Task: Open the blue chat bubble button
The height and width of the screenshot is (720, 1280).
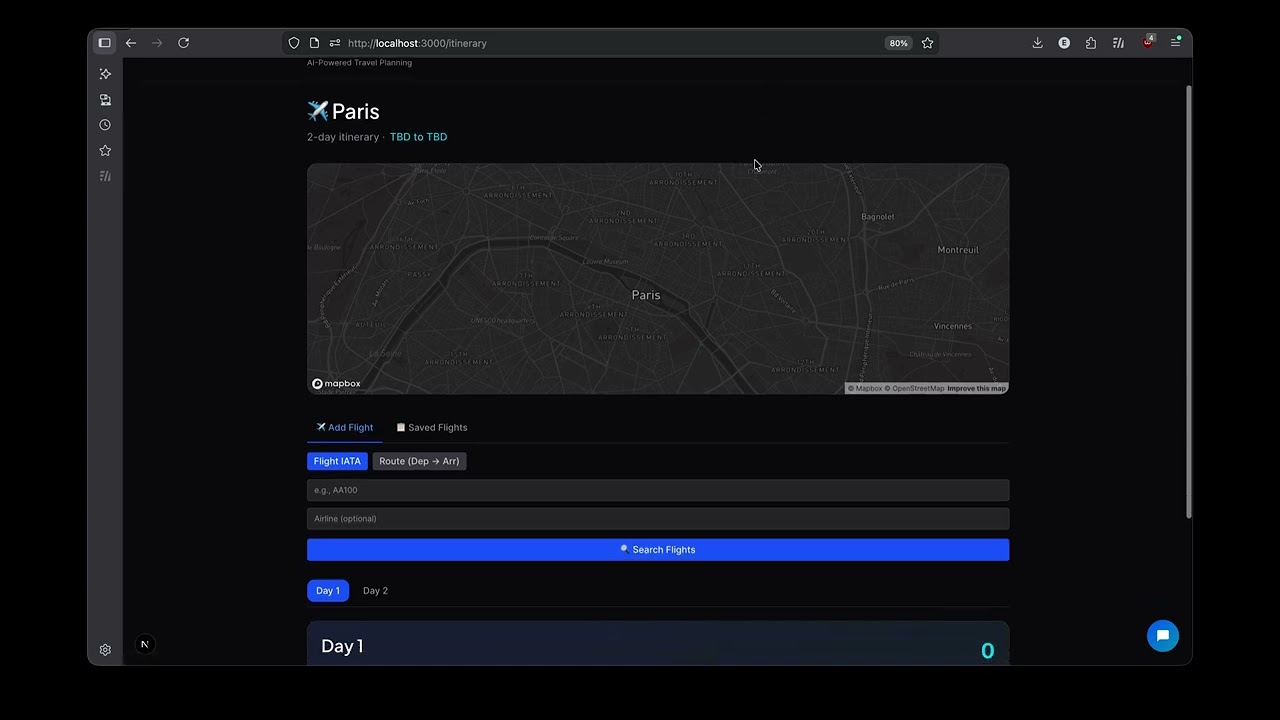Action: click(x=1163, y=636)
